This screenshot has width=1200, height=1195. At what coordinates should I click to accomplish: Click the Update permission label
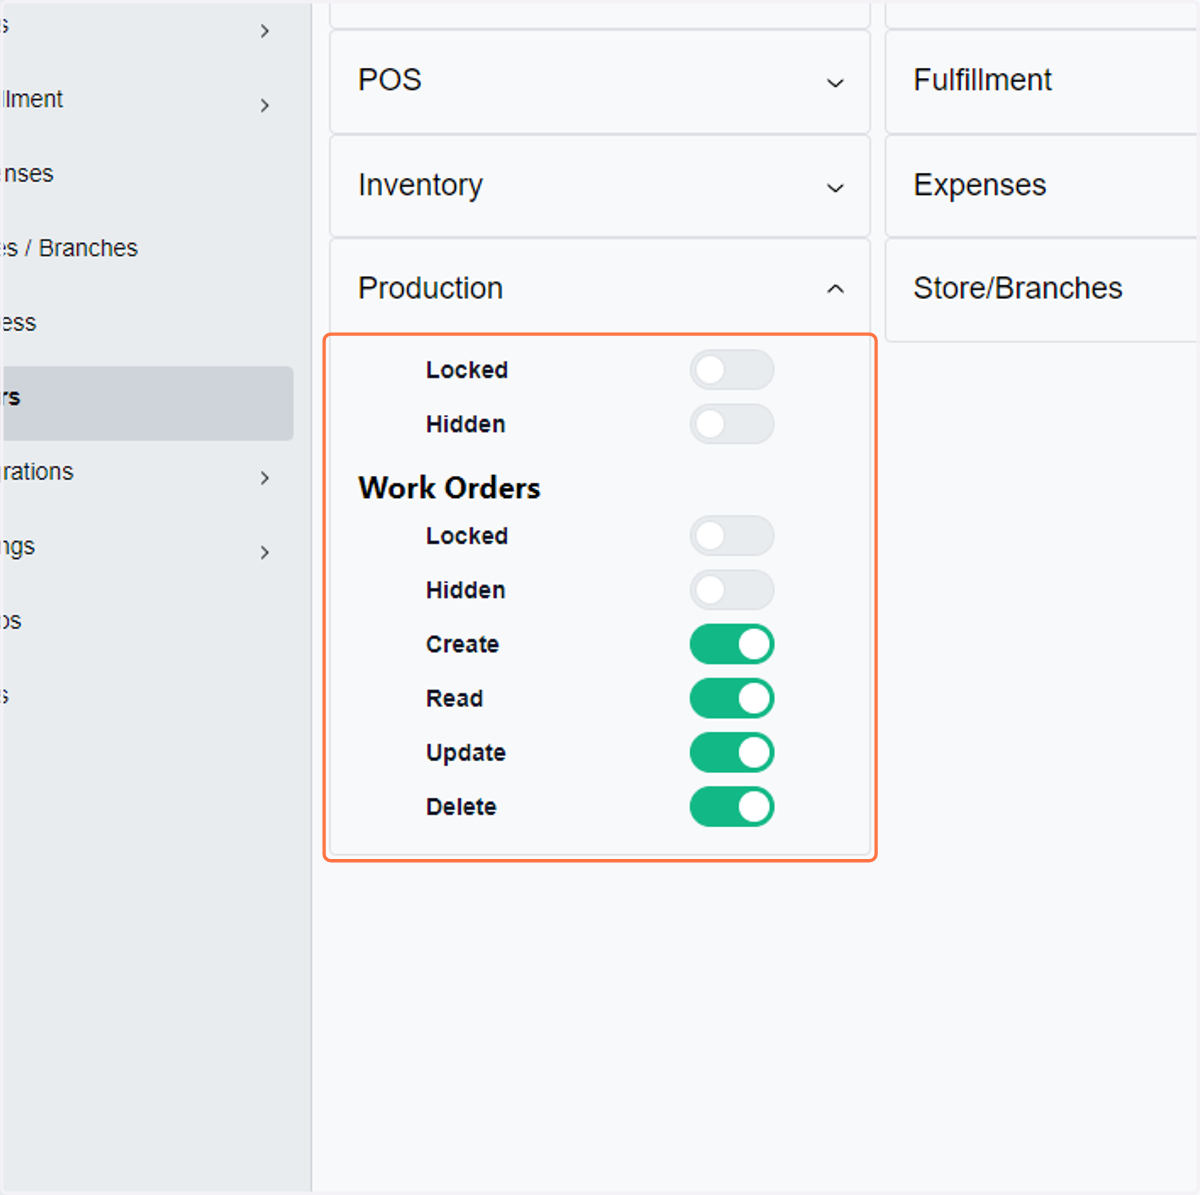(465, 752)
